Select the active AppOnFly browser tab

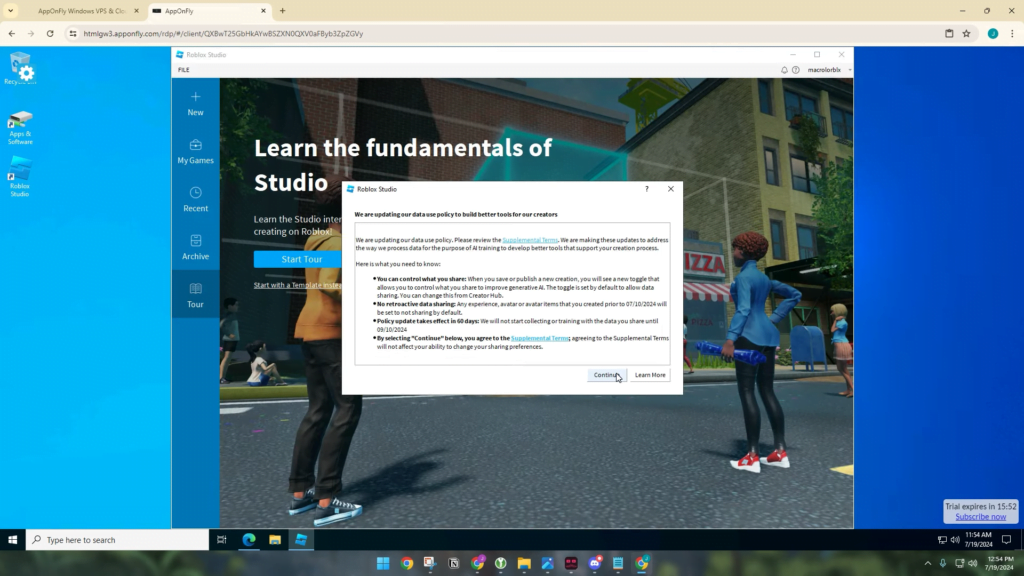click(x=209, y=11)
